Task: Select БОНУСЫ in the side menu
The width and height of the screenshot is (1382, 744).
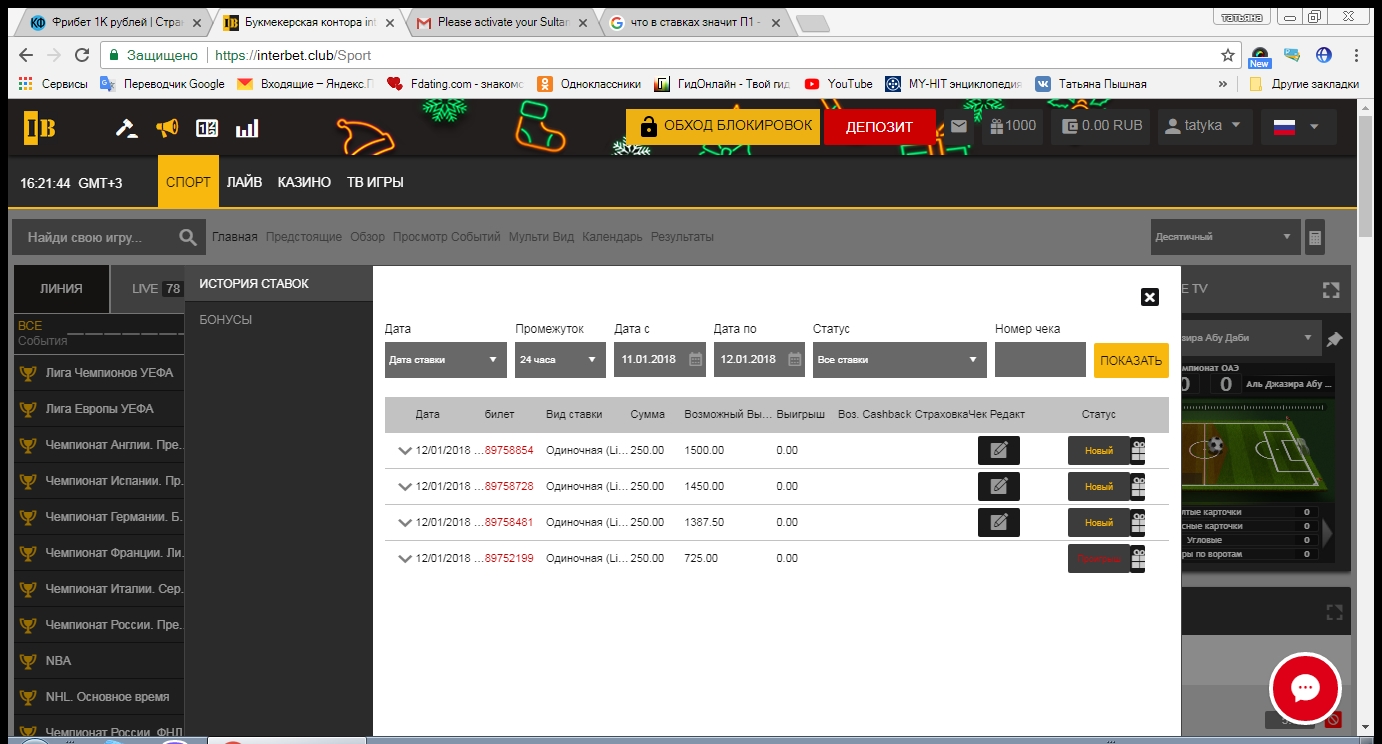Action: [x=226, y=320]
